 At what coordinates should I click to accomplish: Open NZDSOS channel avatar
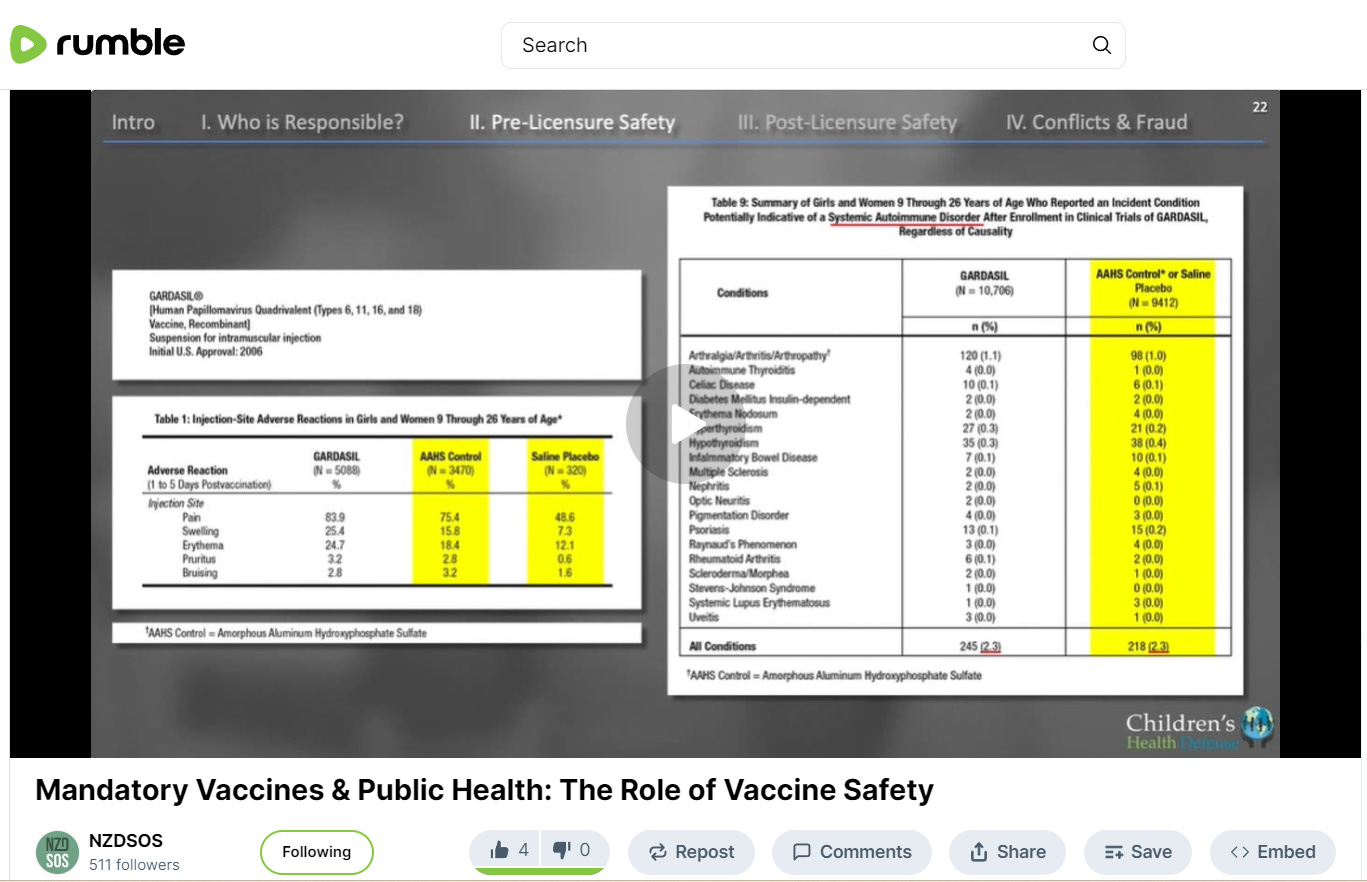57,852
